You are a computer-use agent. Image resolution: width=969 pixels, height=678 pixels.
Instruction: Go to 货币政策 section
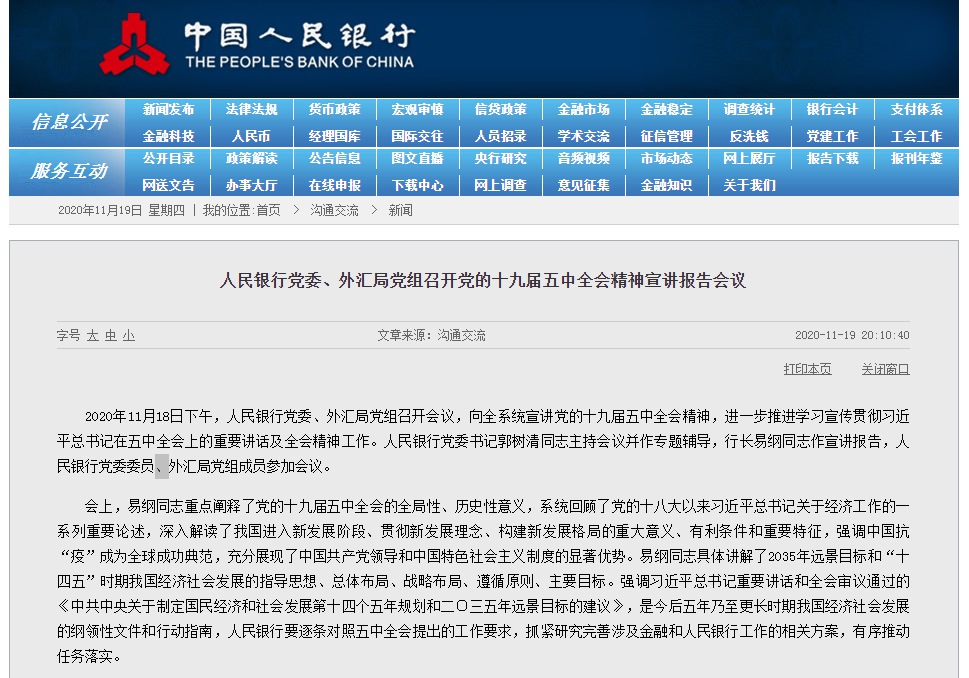(x=334, y=109)
